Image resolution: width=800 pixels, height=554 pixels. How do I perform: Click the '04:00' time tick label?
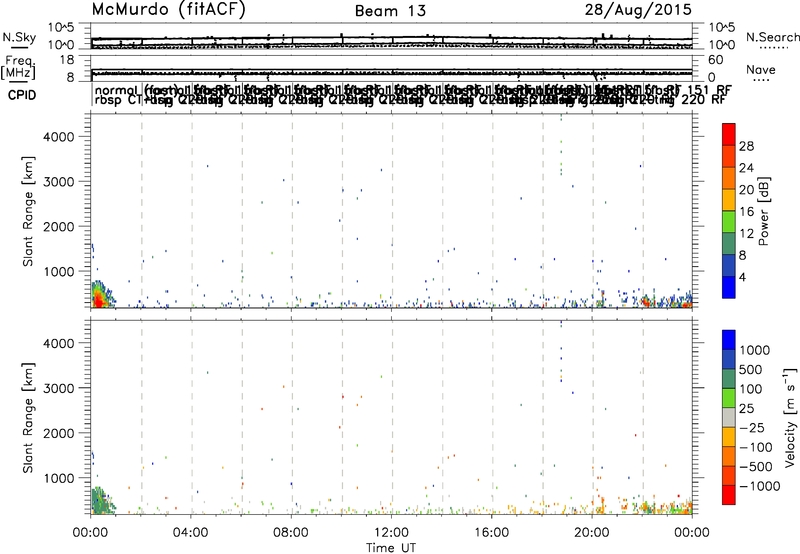pyautogui.click(x=191, y=533)
